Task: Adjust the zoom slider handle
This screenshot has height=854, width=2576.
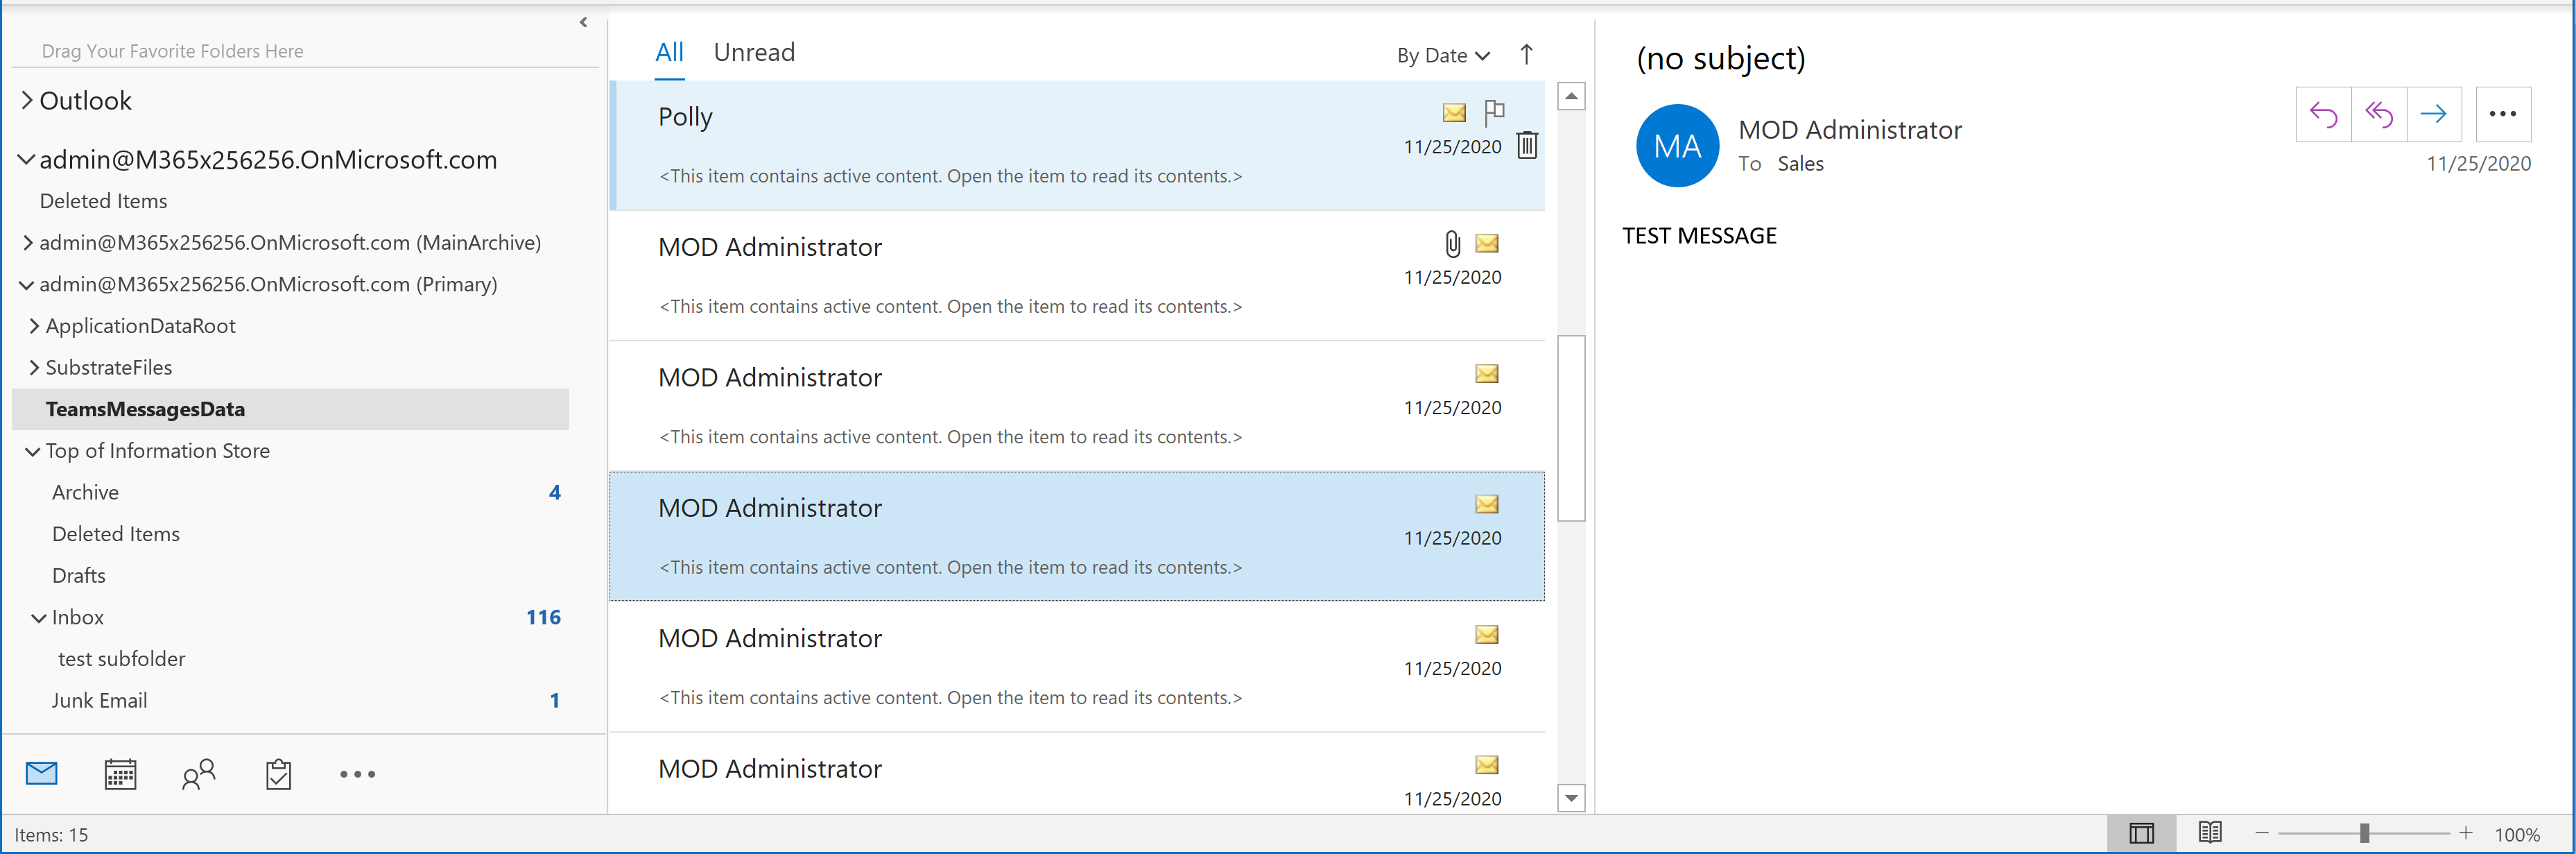Action: 2364,833
